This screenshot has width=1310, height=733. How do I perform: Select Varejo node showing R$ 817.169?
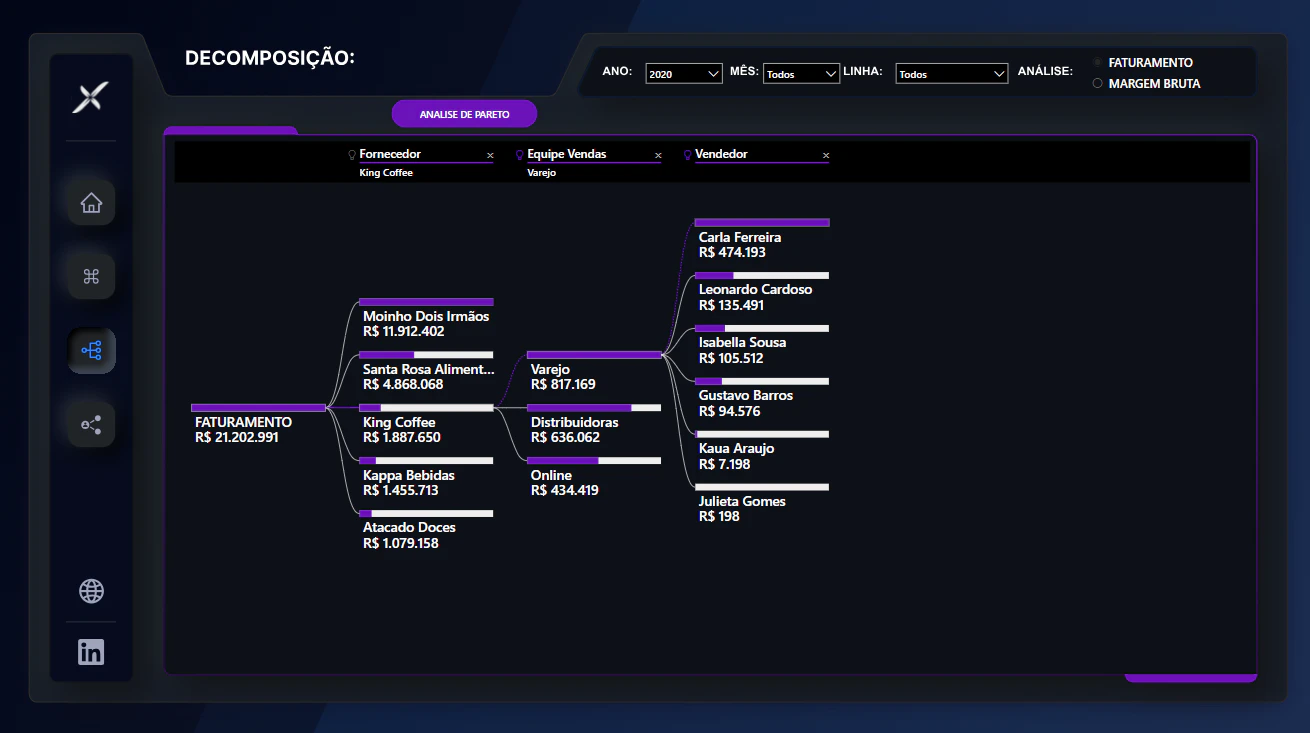594,371
